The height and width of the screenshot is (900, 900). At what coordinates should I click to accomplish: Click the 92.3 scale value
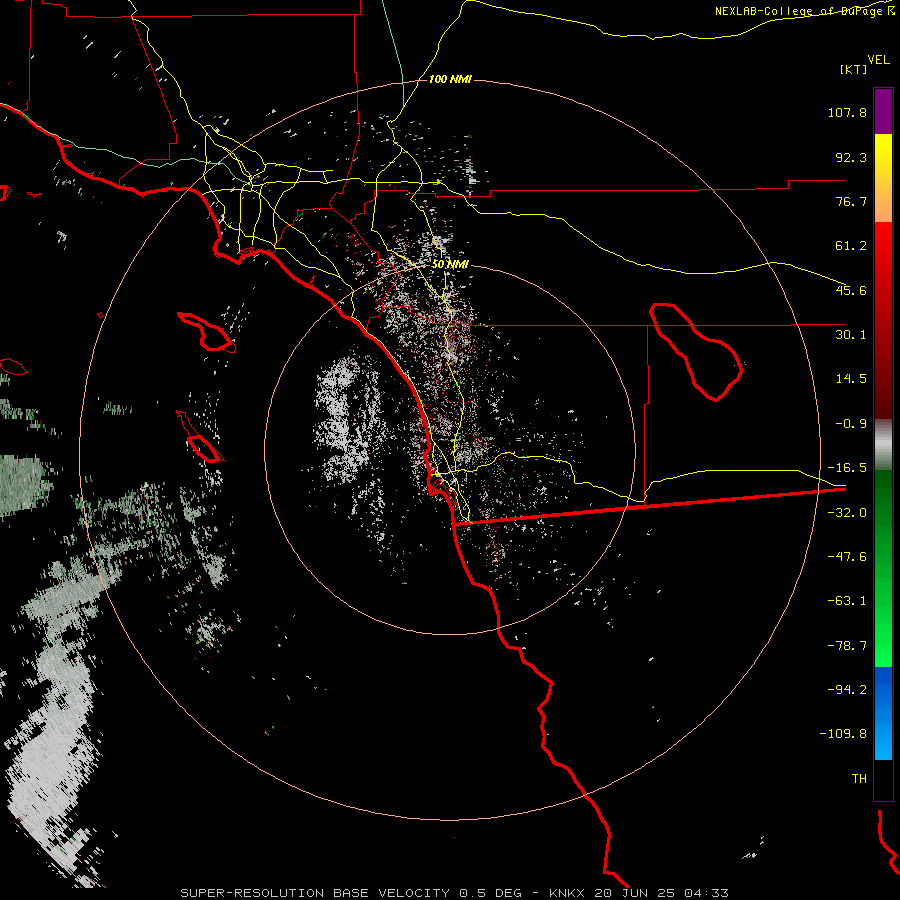tap(851, 157)
